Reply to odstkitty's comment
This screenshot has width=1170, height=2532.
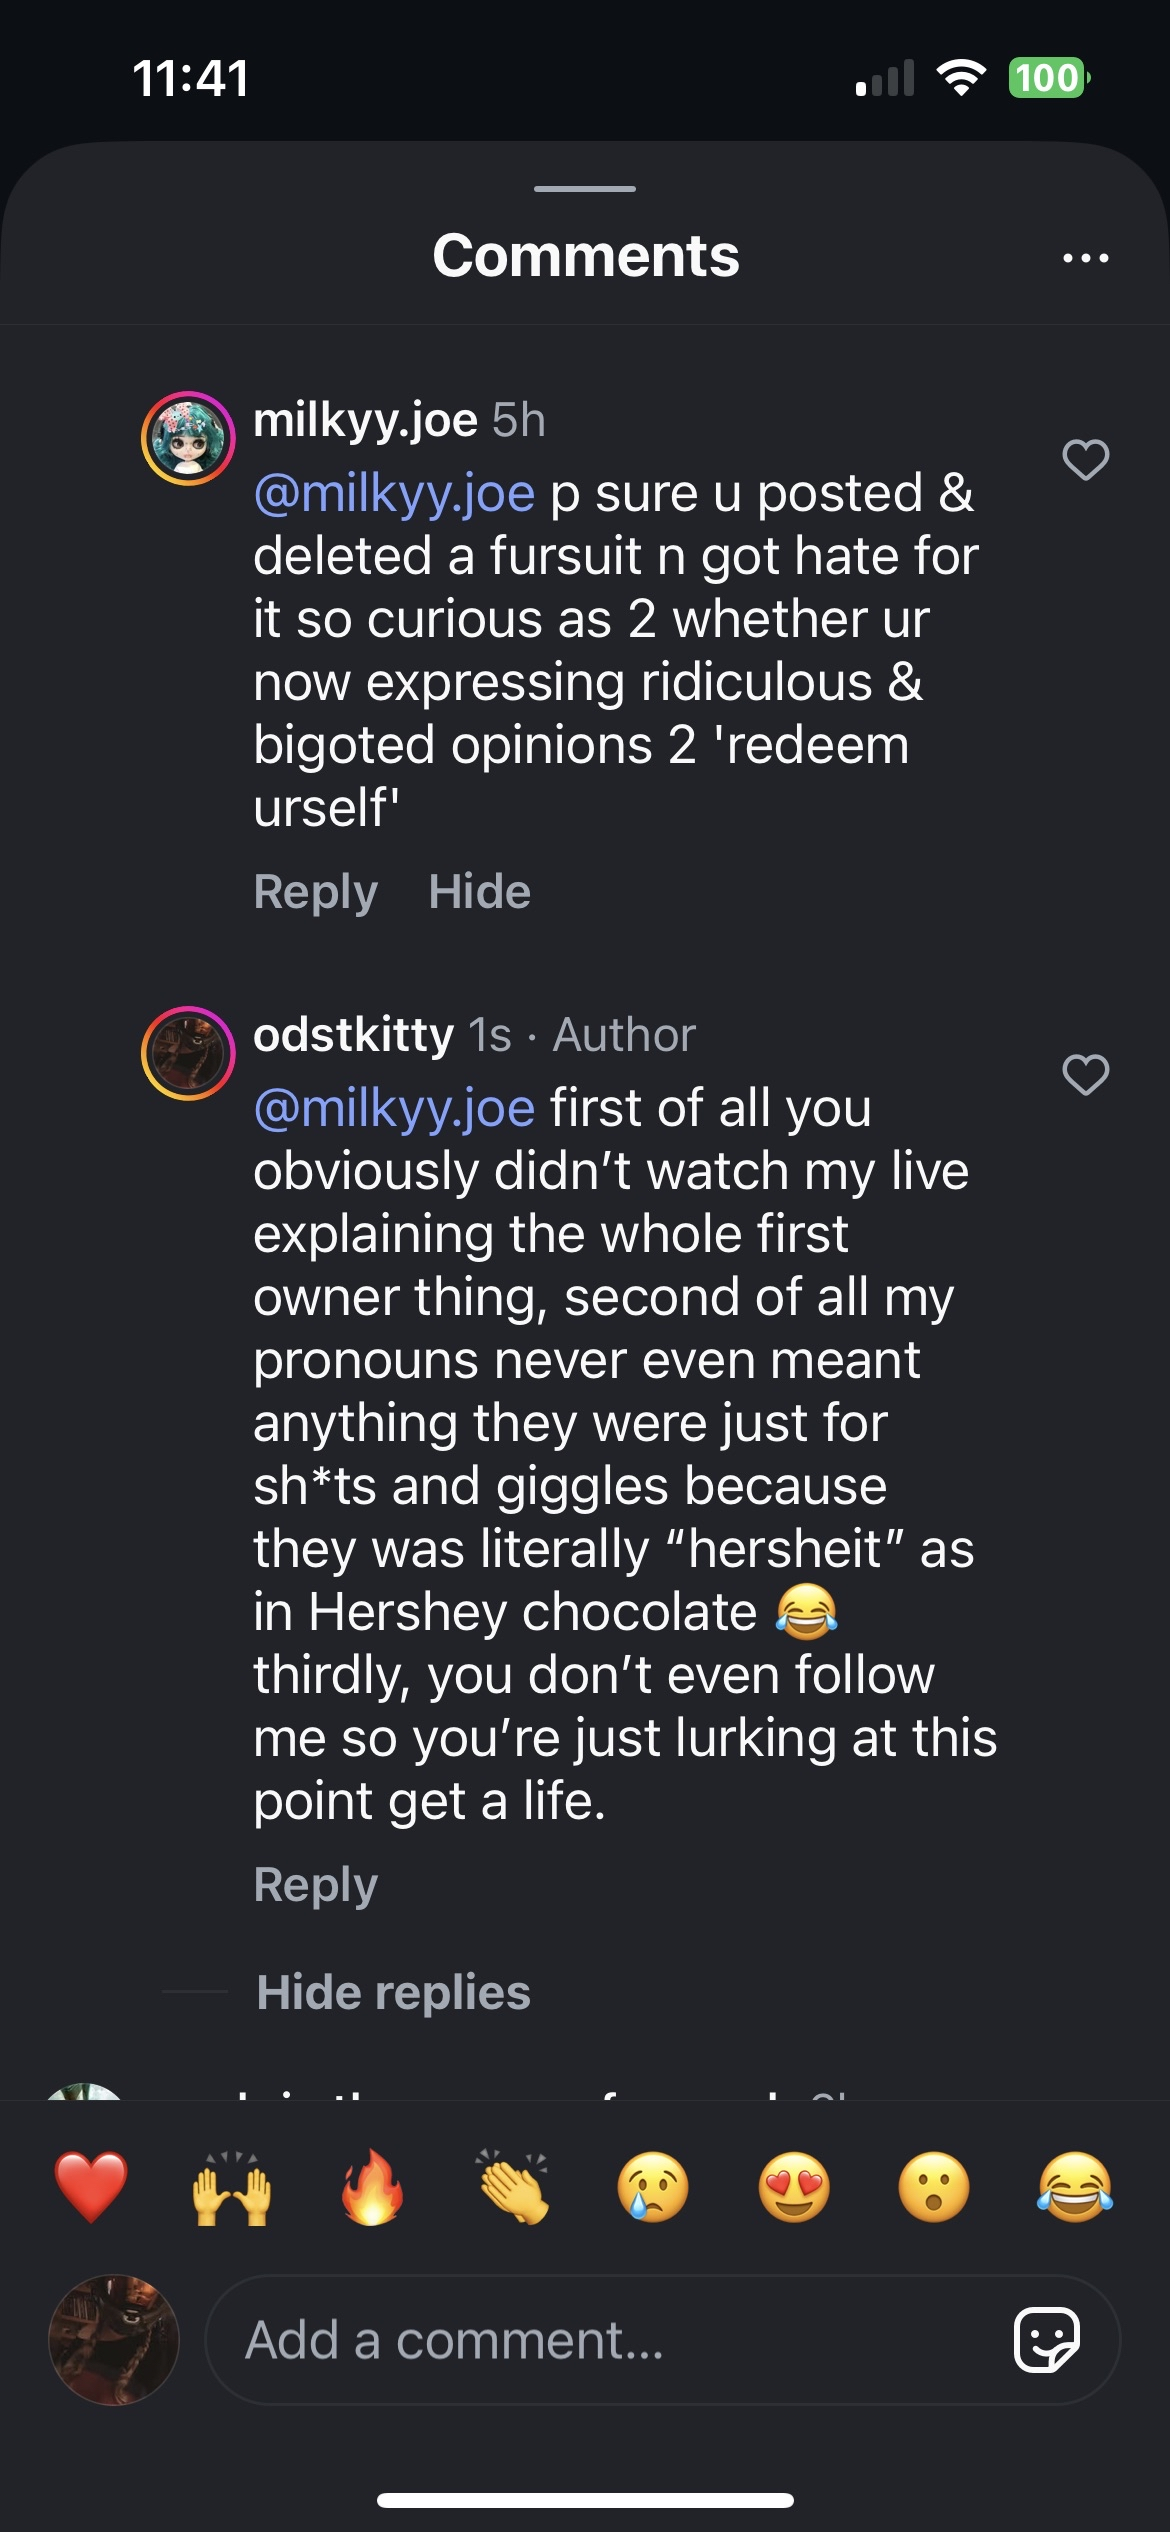315,1885
